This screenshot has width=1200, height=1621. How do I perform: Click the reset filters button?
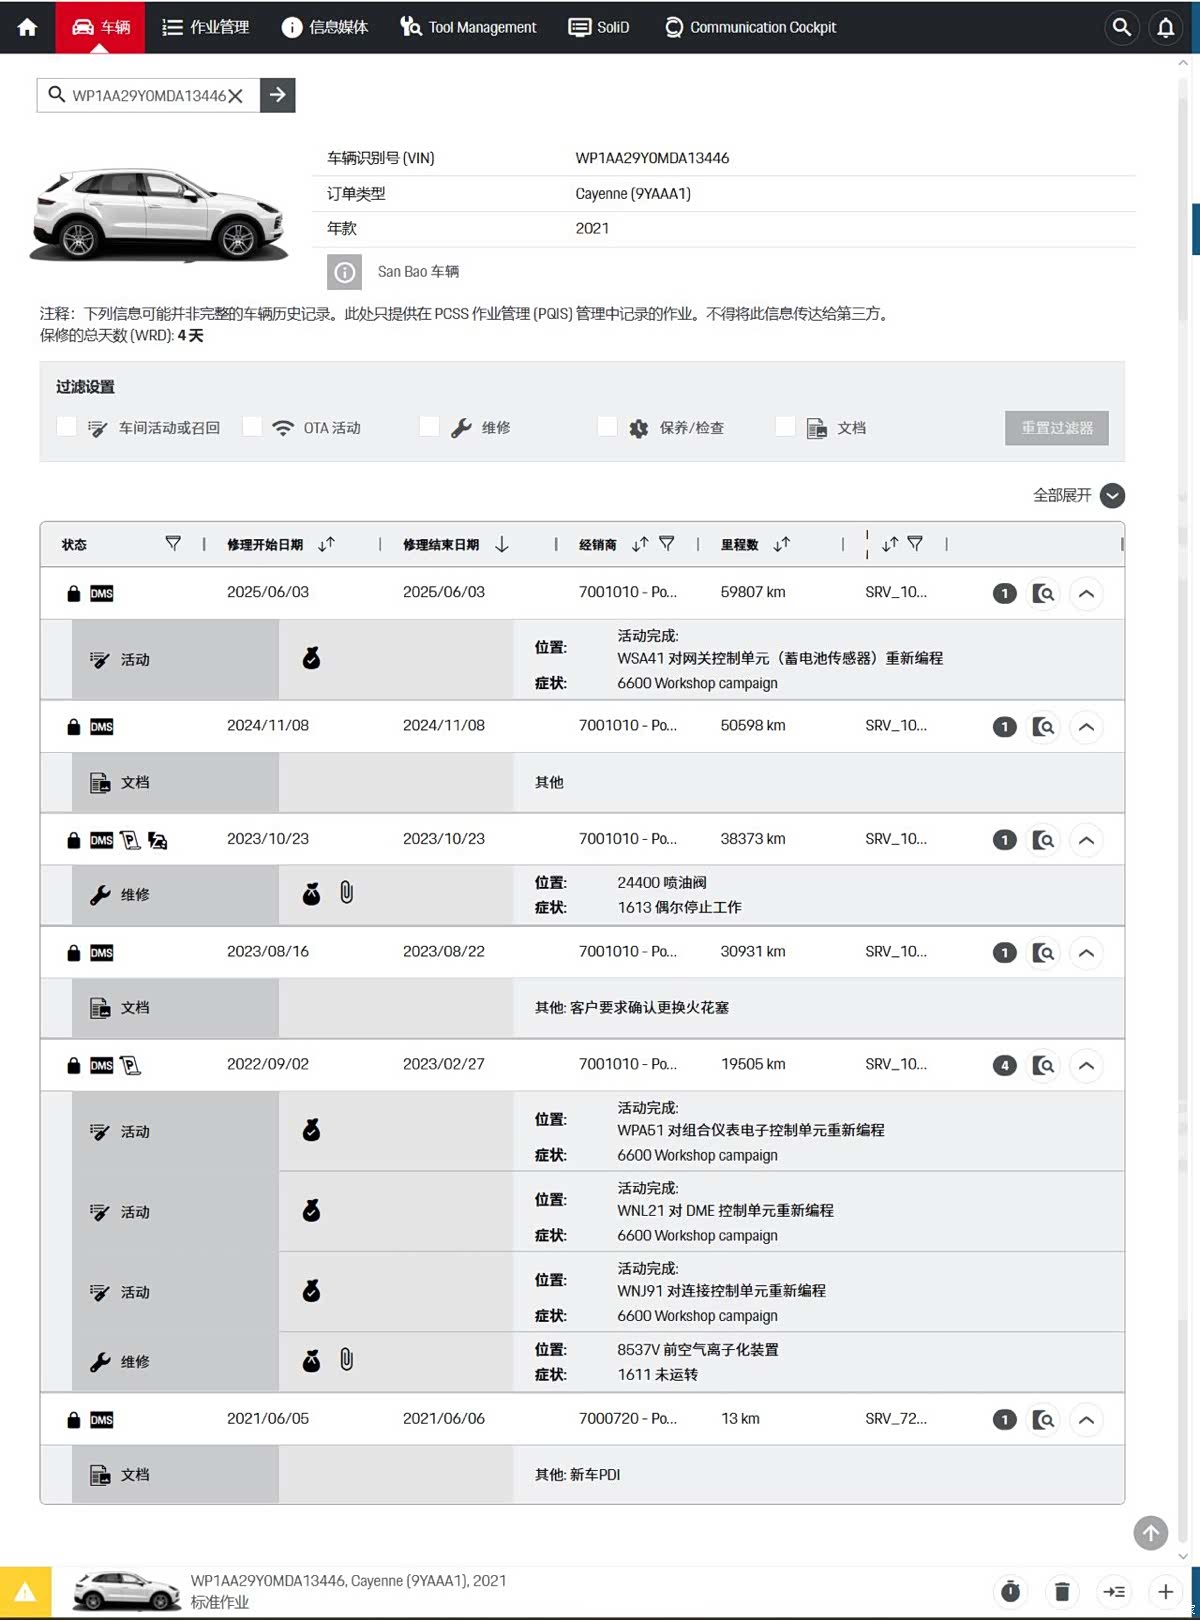coord(1057,428)
